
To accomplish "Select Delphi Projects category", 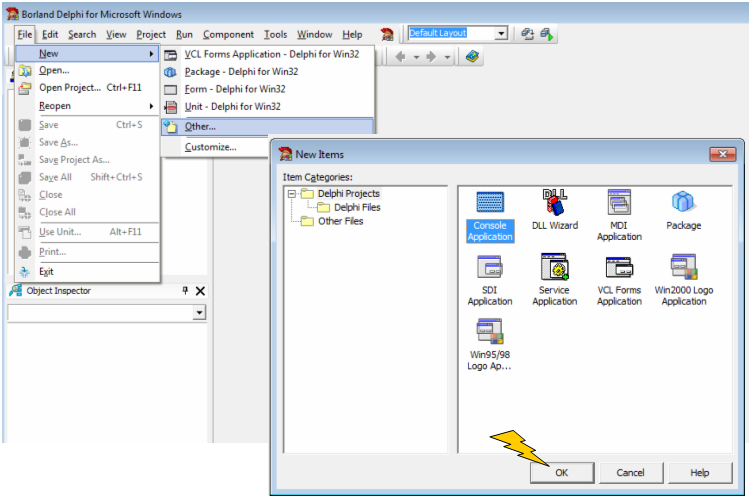I will (x=348, y=193).
